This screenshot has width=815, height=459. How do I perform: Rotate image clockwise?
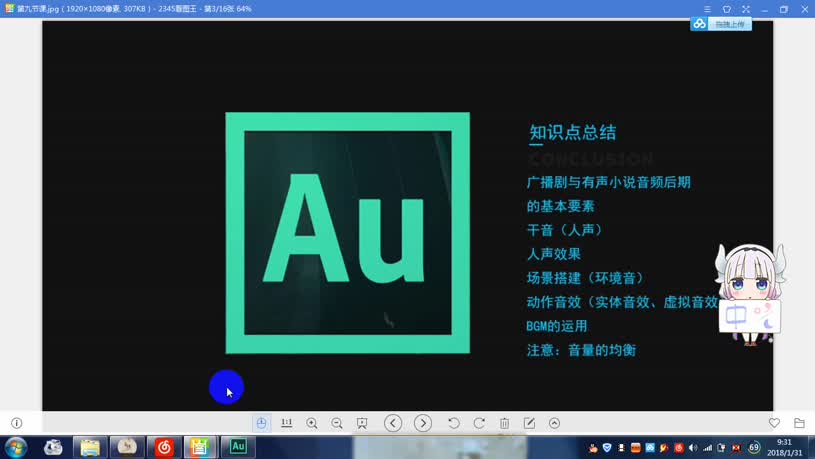pos(479,423)
